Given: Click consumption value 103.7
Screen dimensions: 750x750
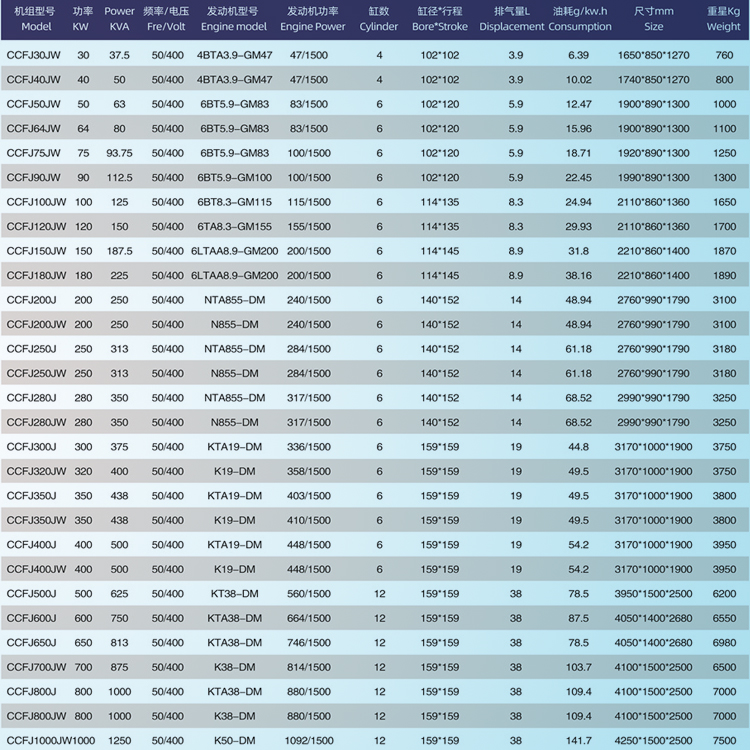Looking at the screenshot, I should [578, 667].
